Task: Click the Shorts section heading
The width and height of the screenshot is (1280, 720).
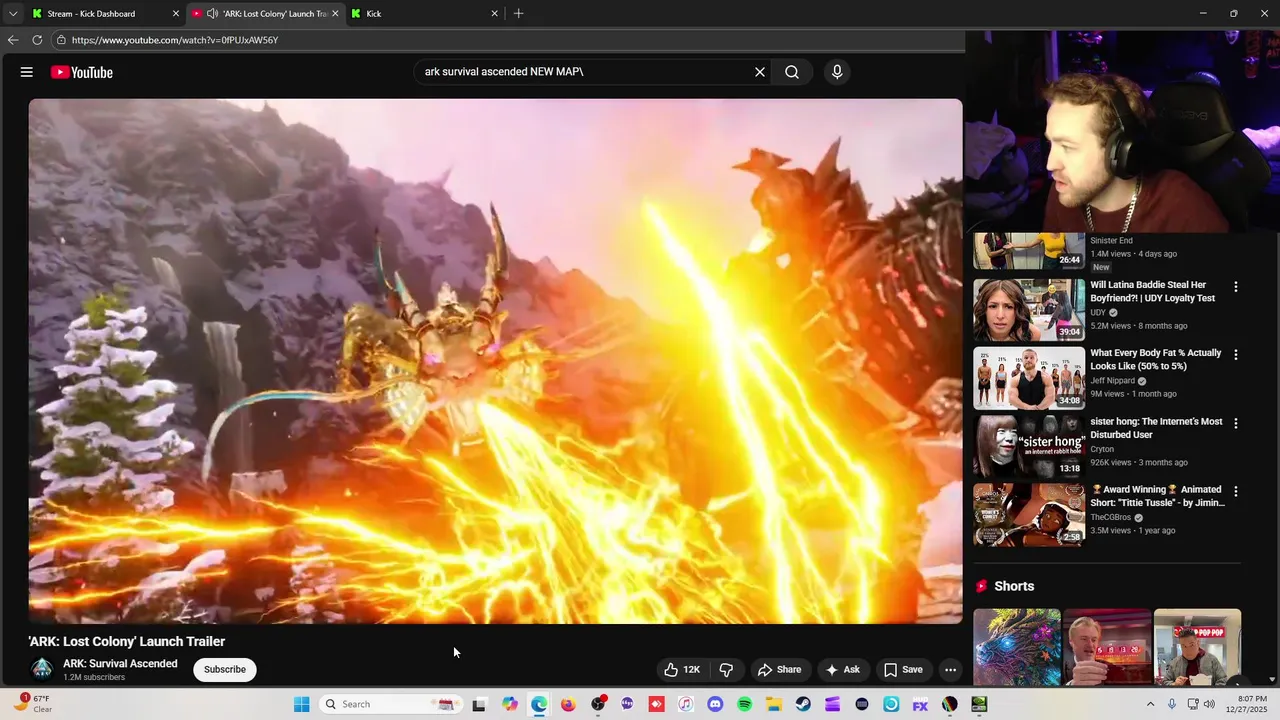Action: point(1014,586)
